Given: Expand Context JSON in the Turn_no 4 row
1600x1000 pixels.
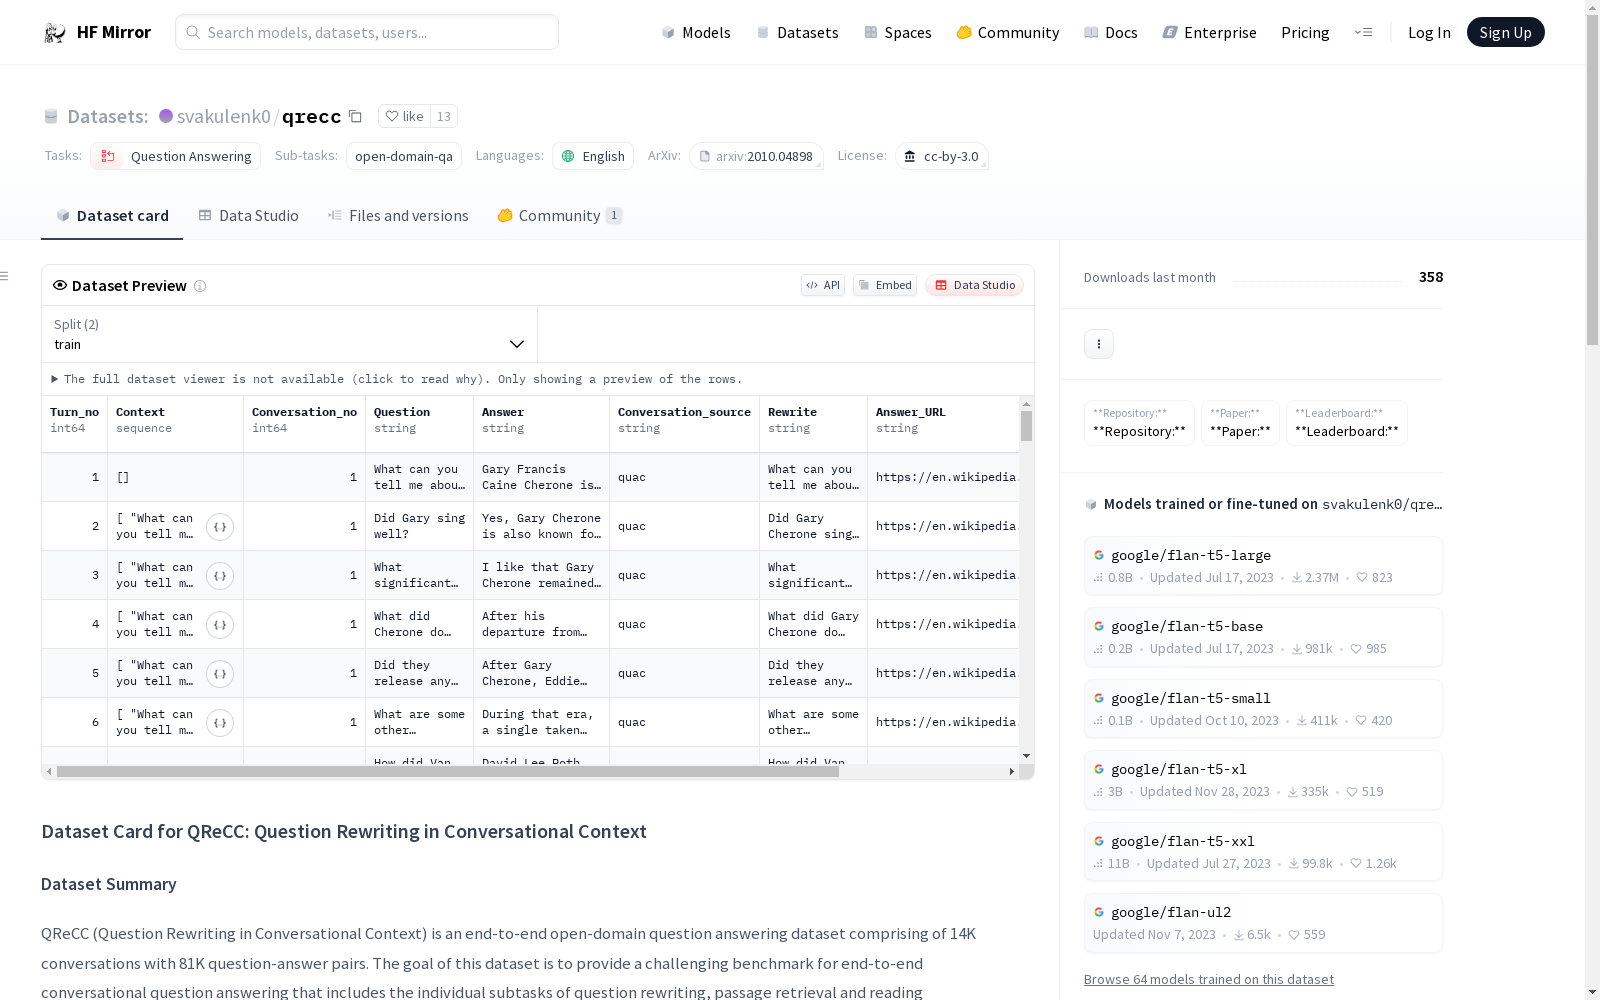Looking at the screenshot, I should tap(220, 624).
